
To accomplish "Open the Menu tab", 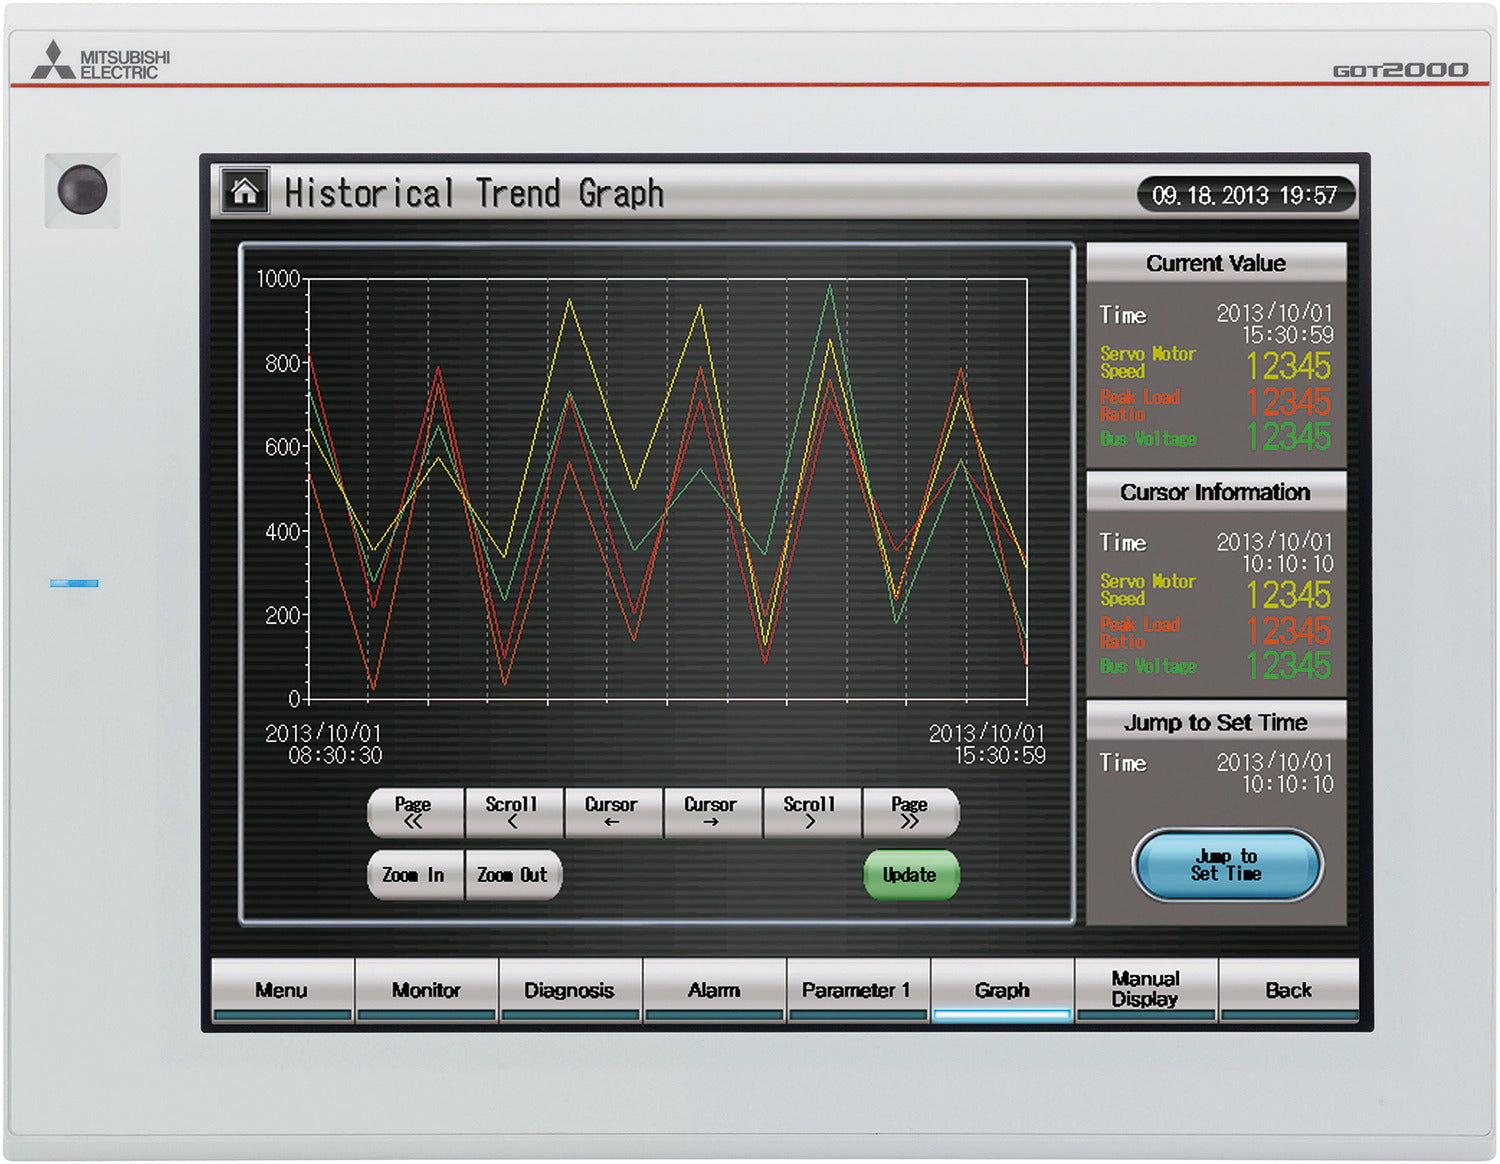I will (282, 990).
